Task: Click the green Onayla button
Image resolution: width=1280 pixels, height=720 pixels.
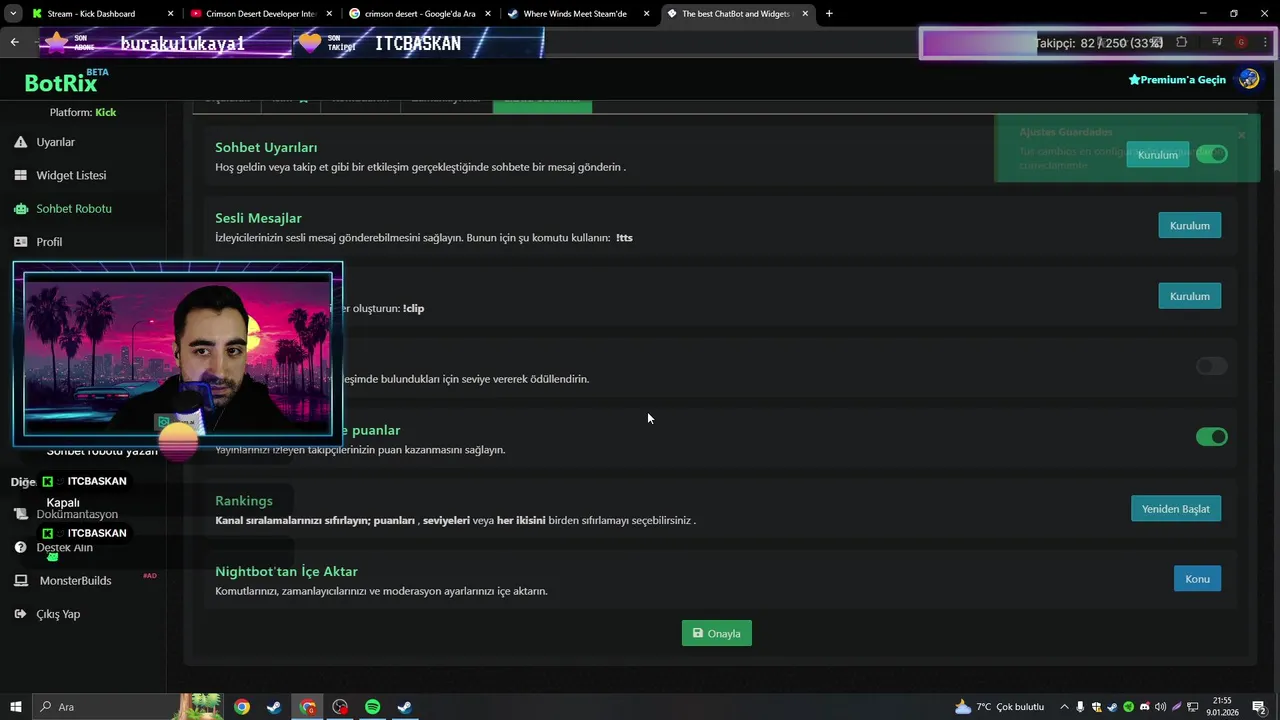Action: click(x=717, y=633)
